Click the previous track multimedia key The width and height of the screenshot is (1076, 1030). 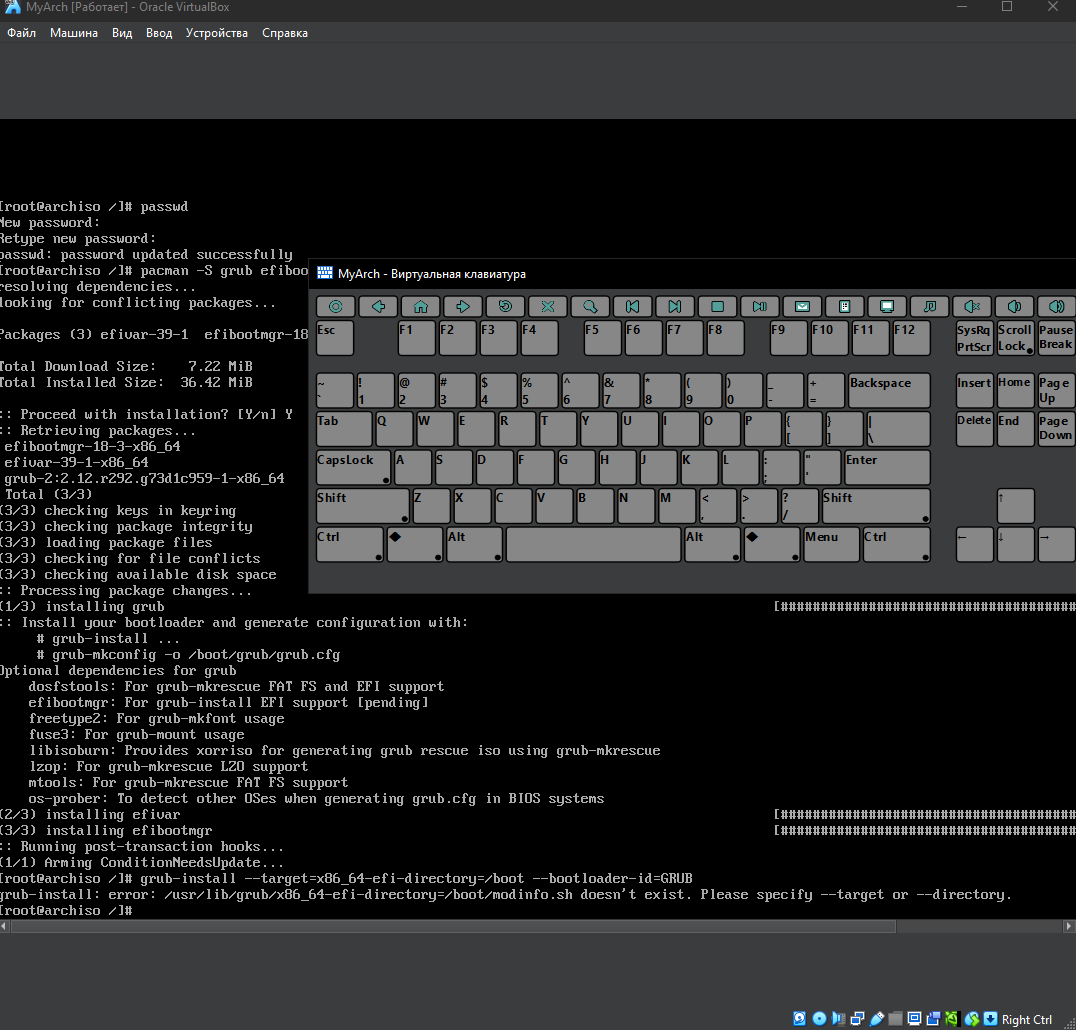point(633,306)
